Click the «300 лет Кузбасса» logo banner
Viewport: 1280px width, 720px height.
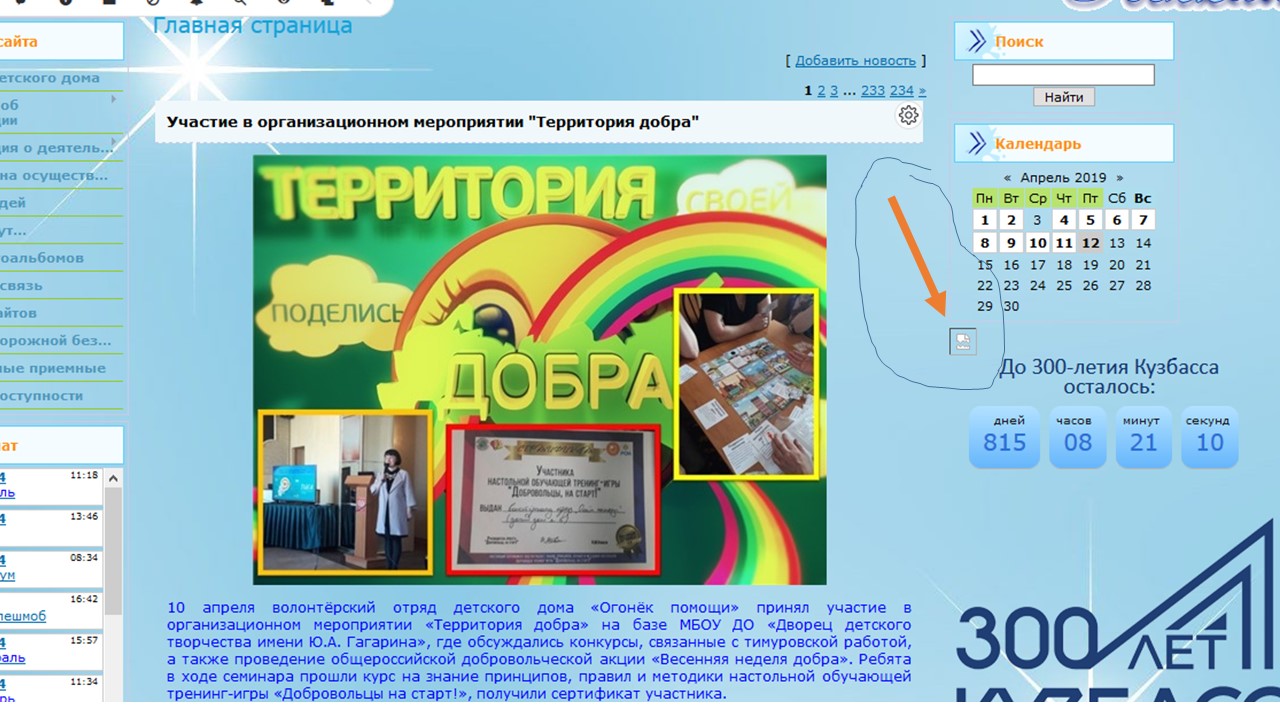pos(1118,610)
